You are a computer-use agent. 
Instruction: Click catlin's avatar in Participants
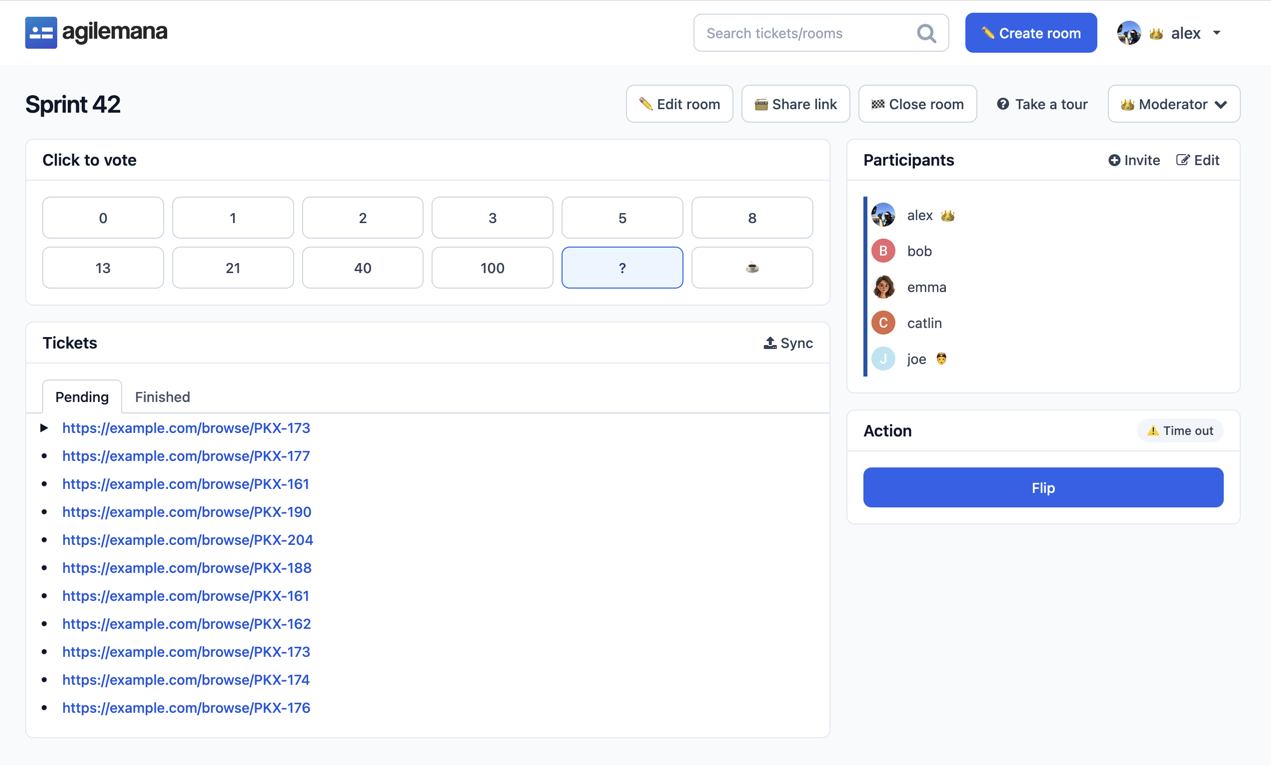pyautogui.click(x=883, y=323)
